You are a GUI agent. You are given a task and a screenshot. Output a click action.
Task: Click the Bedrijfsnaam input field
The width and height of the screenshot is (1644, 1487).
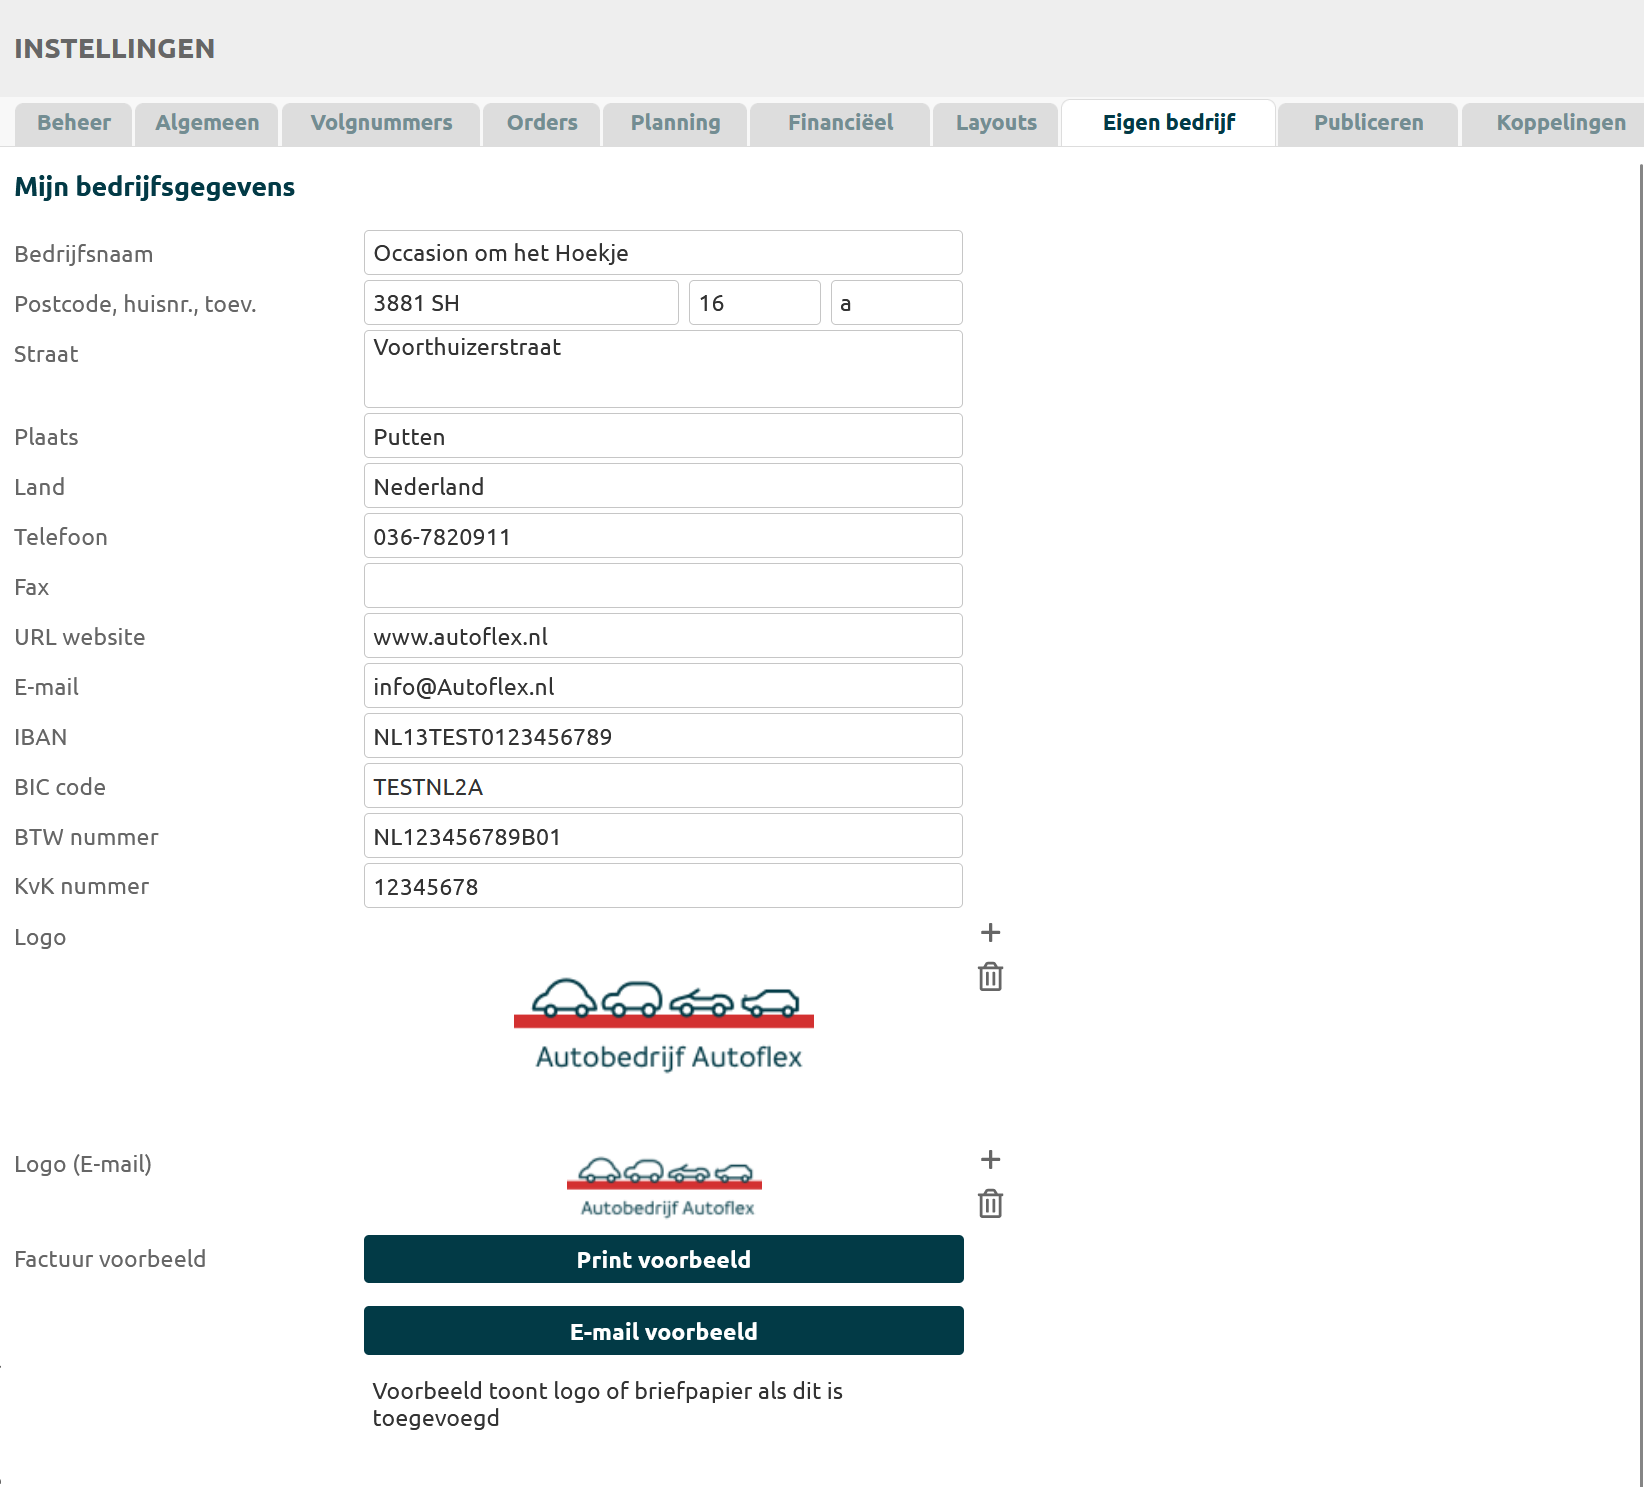[x=663, y=253]
